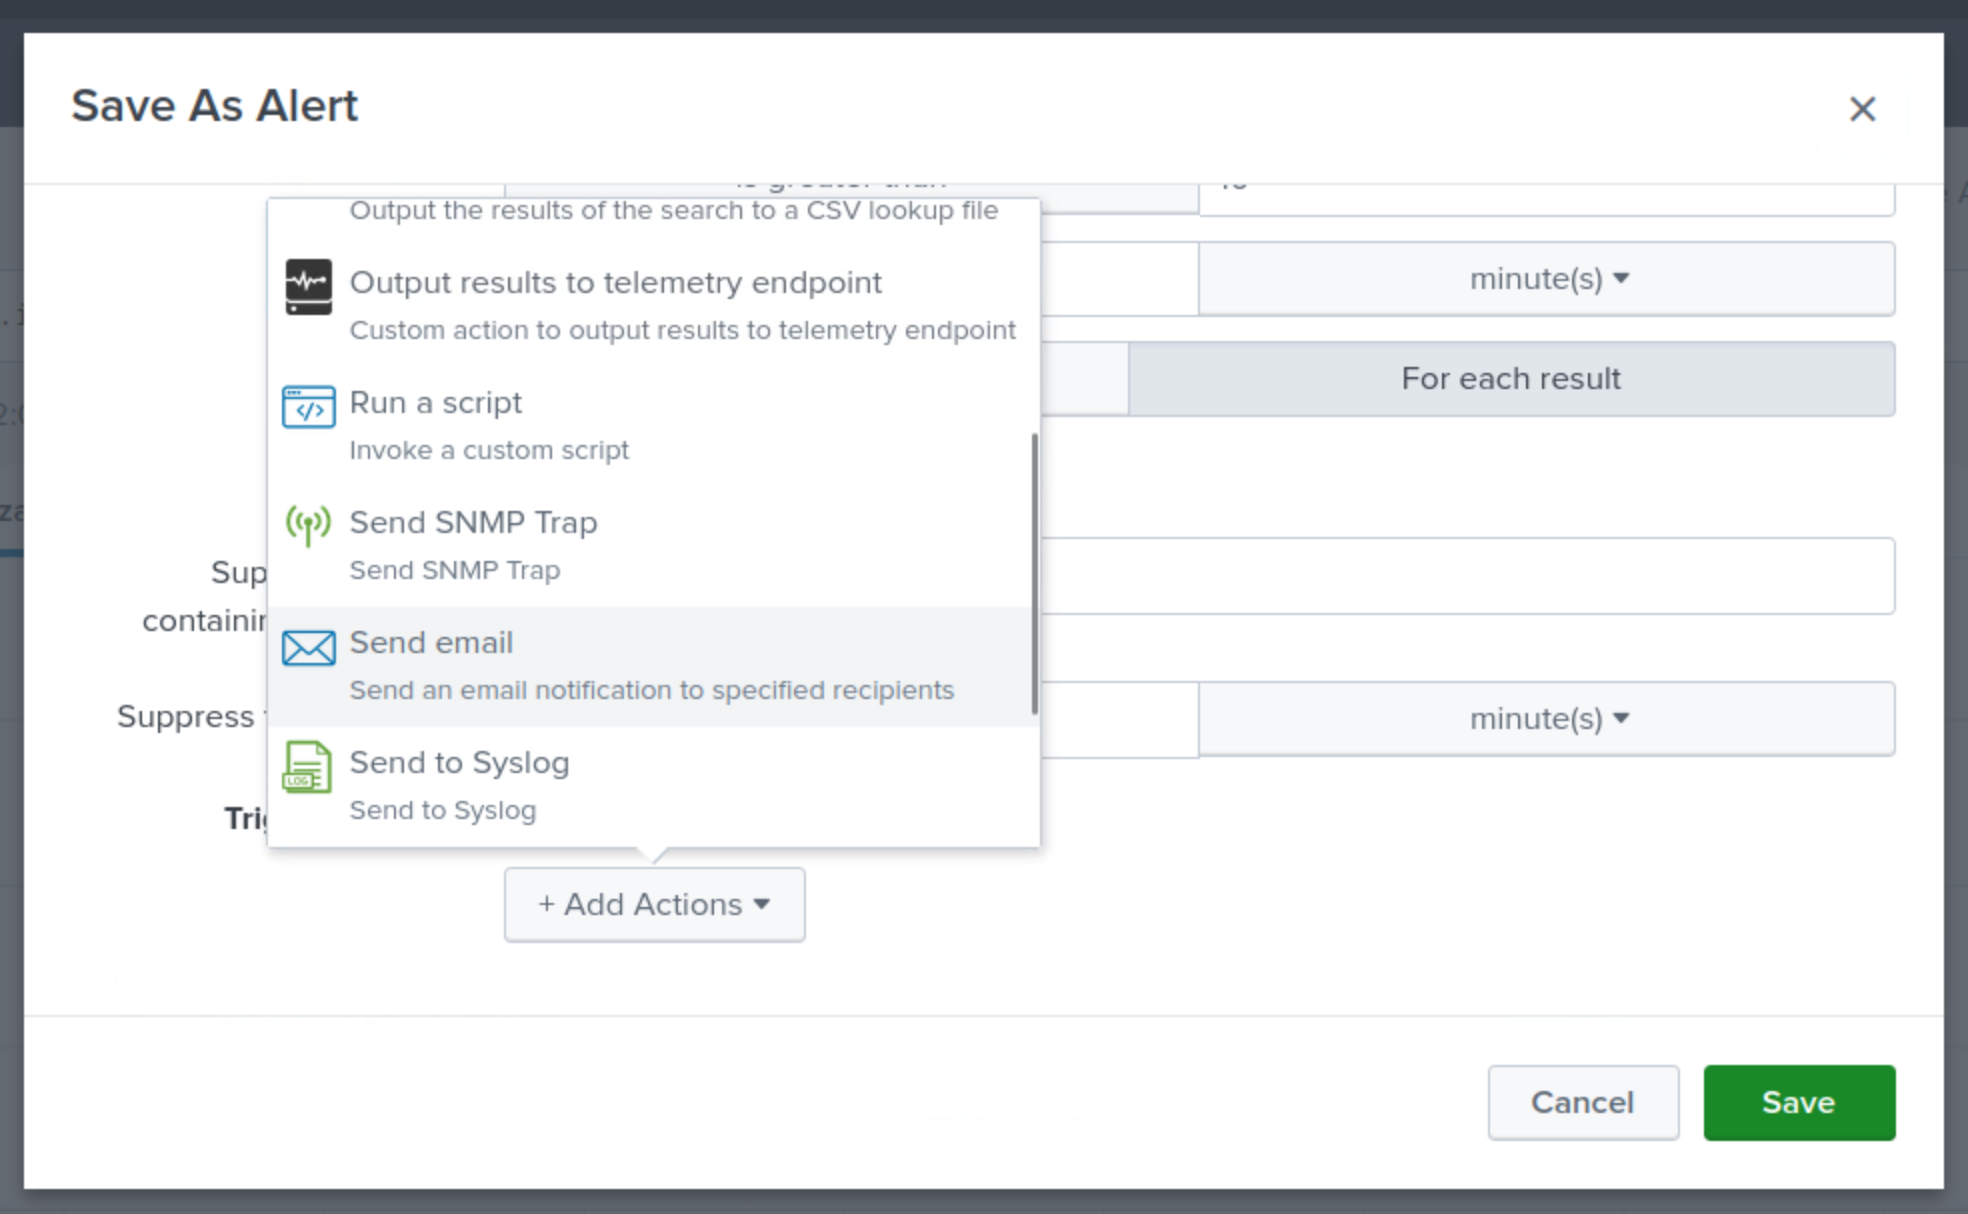Open the Add Actions dropdown

[654, 904]
